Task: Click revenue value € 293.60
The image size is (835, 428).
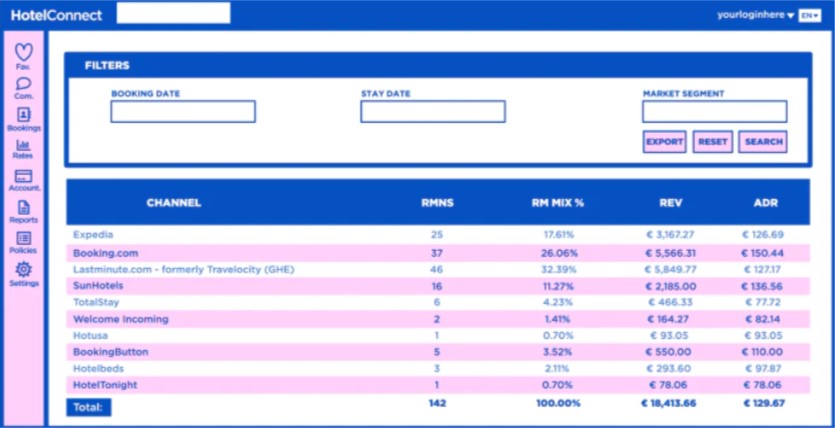Action: (x=670, y=368)
